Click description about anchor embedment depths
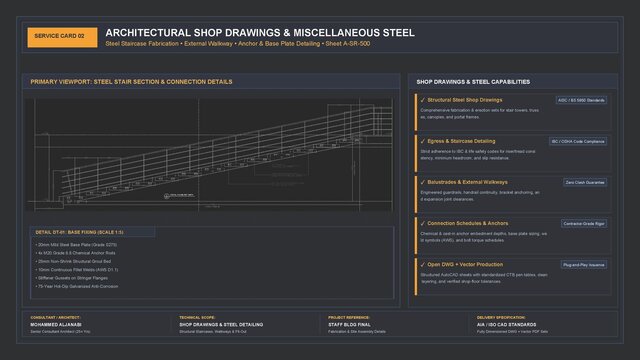The image size is (640, 360). pyautogui.click(x=484, y=237)
